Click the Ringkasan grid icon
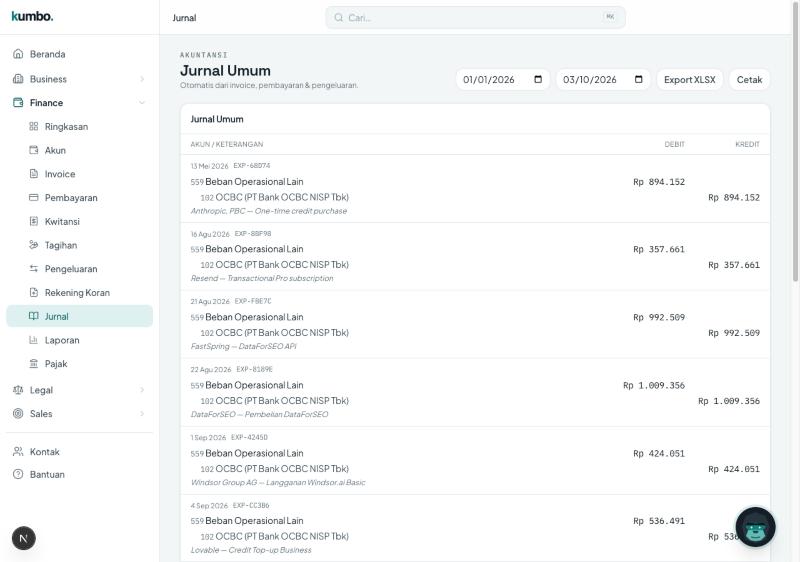 click(34, 126)
